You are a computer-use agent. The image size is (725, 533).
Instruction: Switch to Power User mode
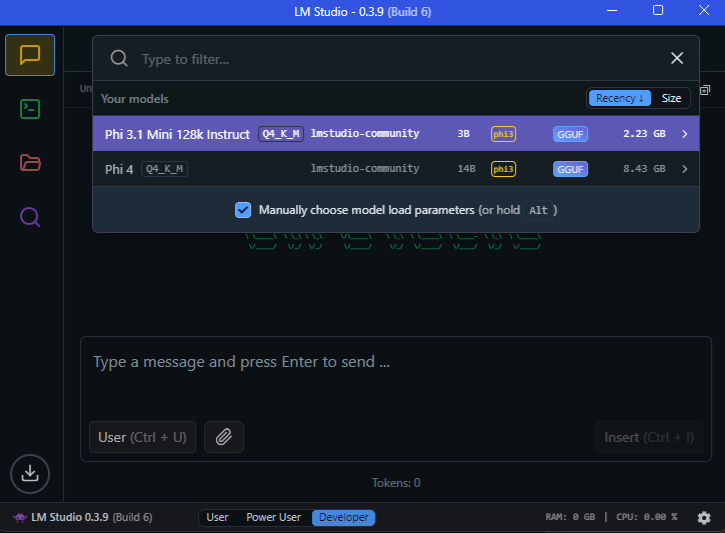click(273, 517)
